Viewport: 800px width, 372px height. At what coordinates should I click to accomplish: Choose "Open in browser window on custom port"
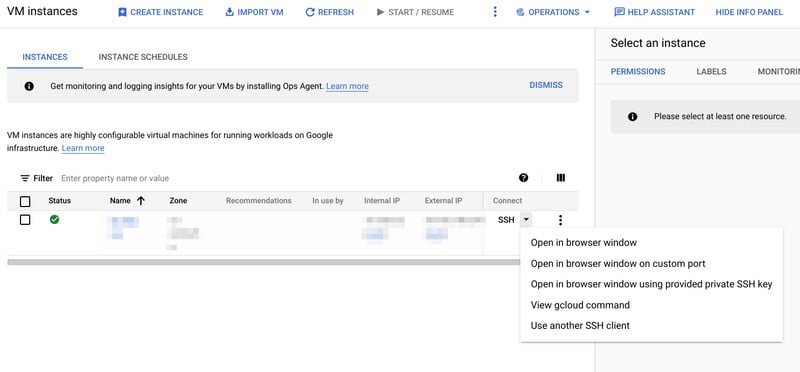(618, 264)
